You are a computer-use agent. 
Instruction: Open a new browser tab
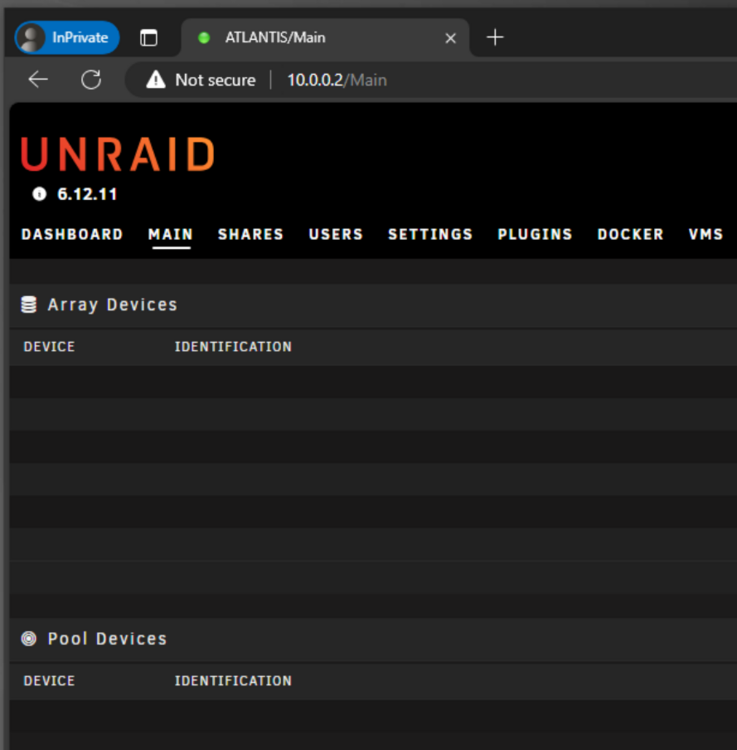click(x=495, y=37)
